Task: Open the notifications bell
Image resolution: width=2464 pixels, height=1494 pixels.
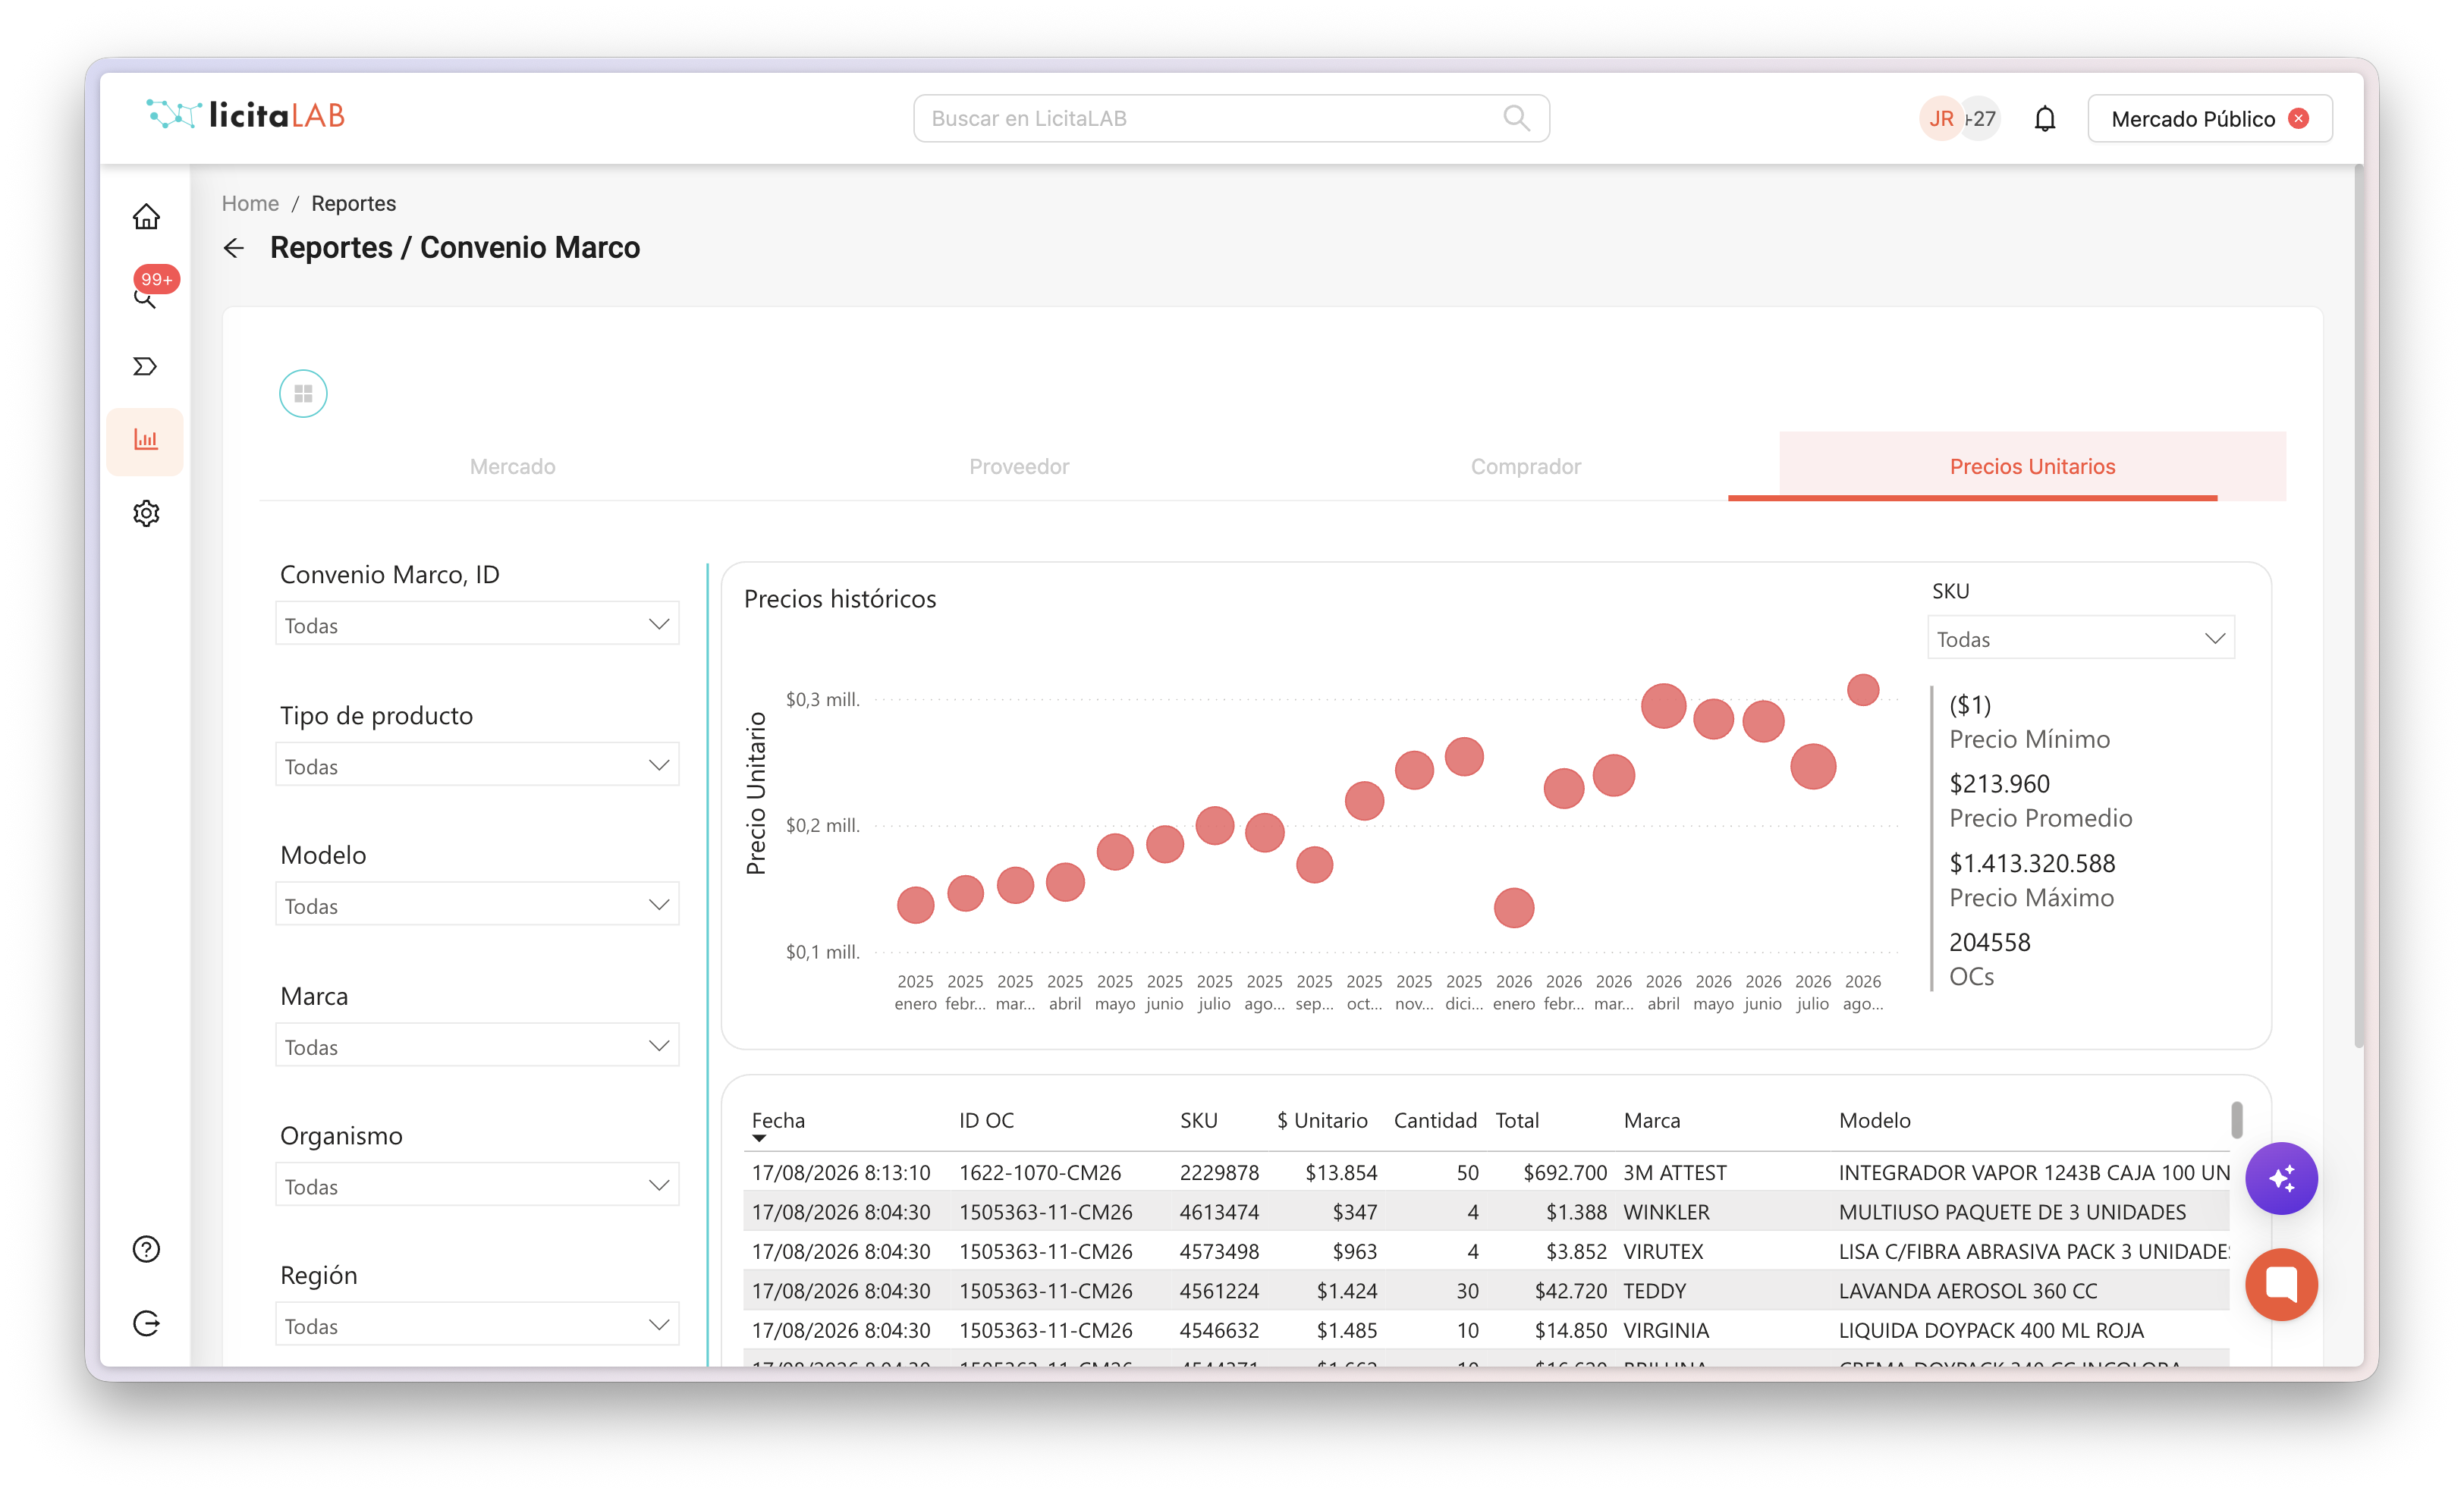Action: (x=2045, y=119)
